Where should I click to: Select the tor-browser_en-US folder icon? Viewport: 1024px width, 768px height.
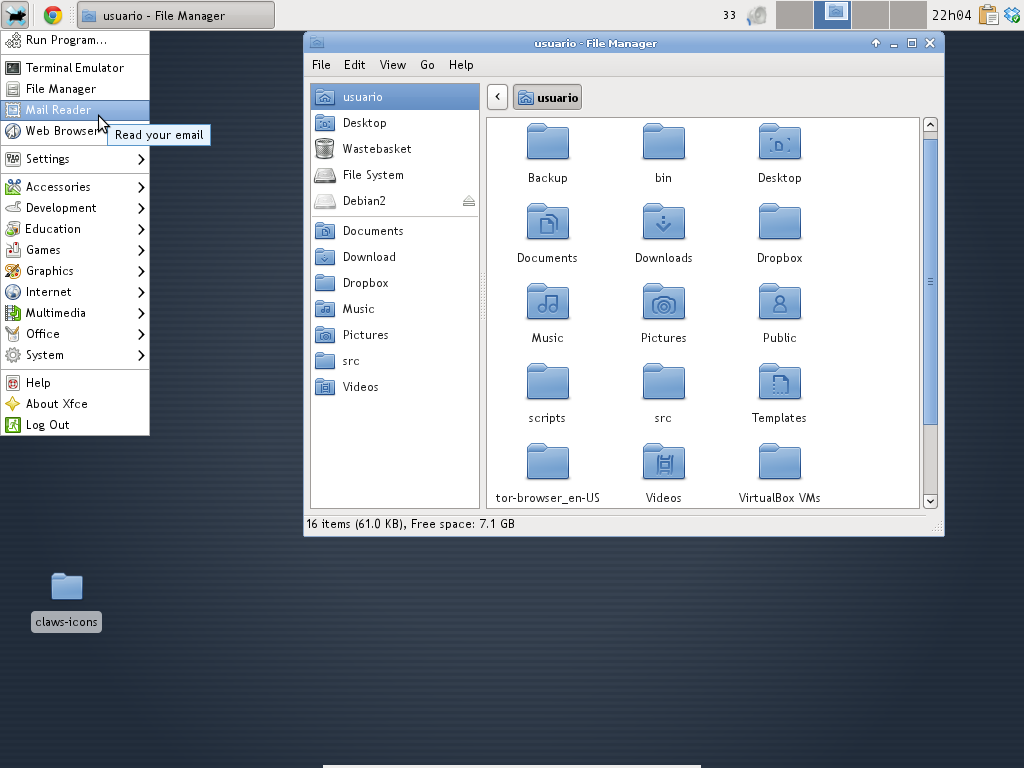click(x=547, y=462)
